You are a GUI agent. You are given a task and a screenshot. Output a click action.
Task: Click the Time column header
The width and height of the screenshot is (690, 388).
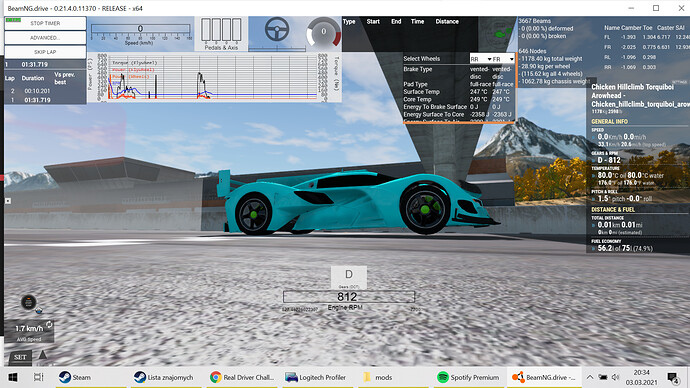click(x=417, y=22)
